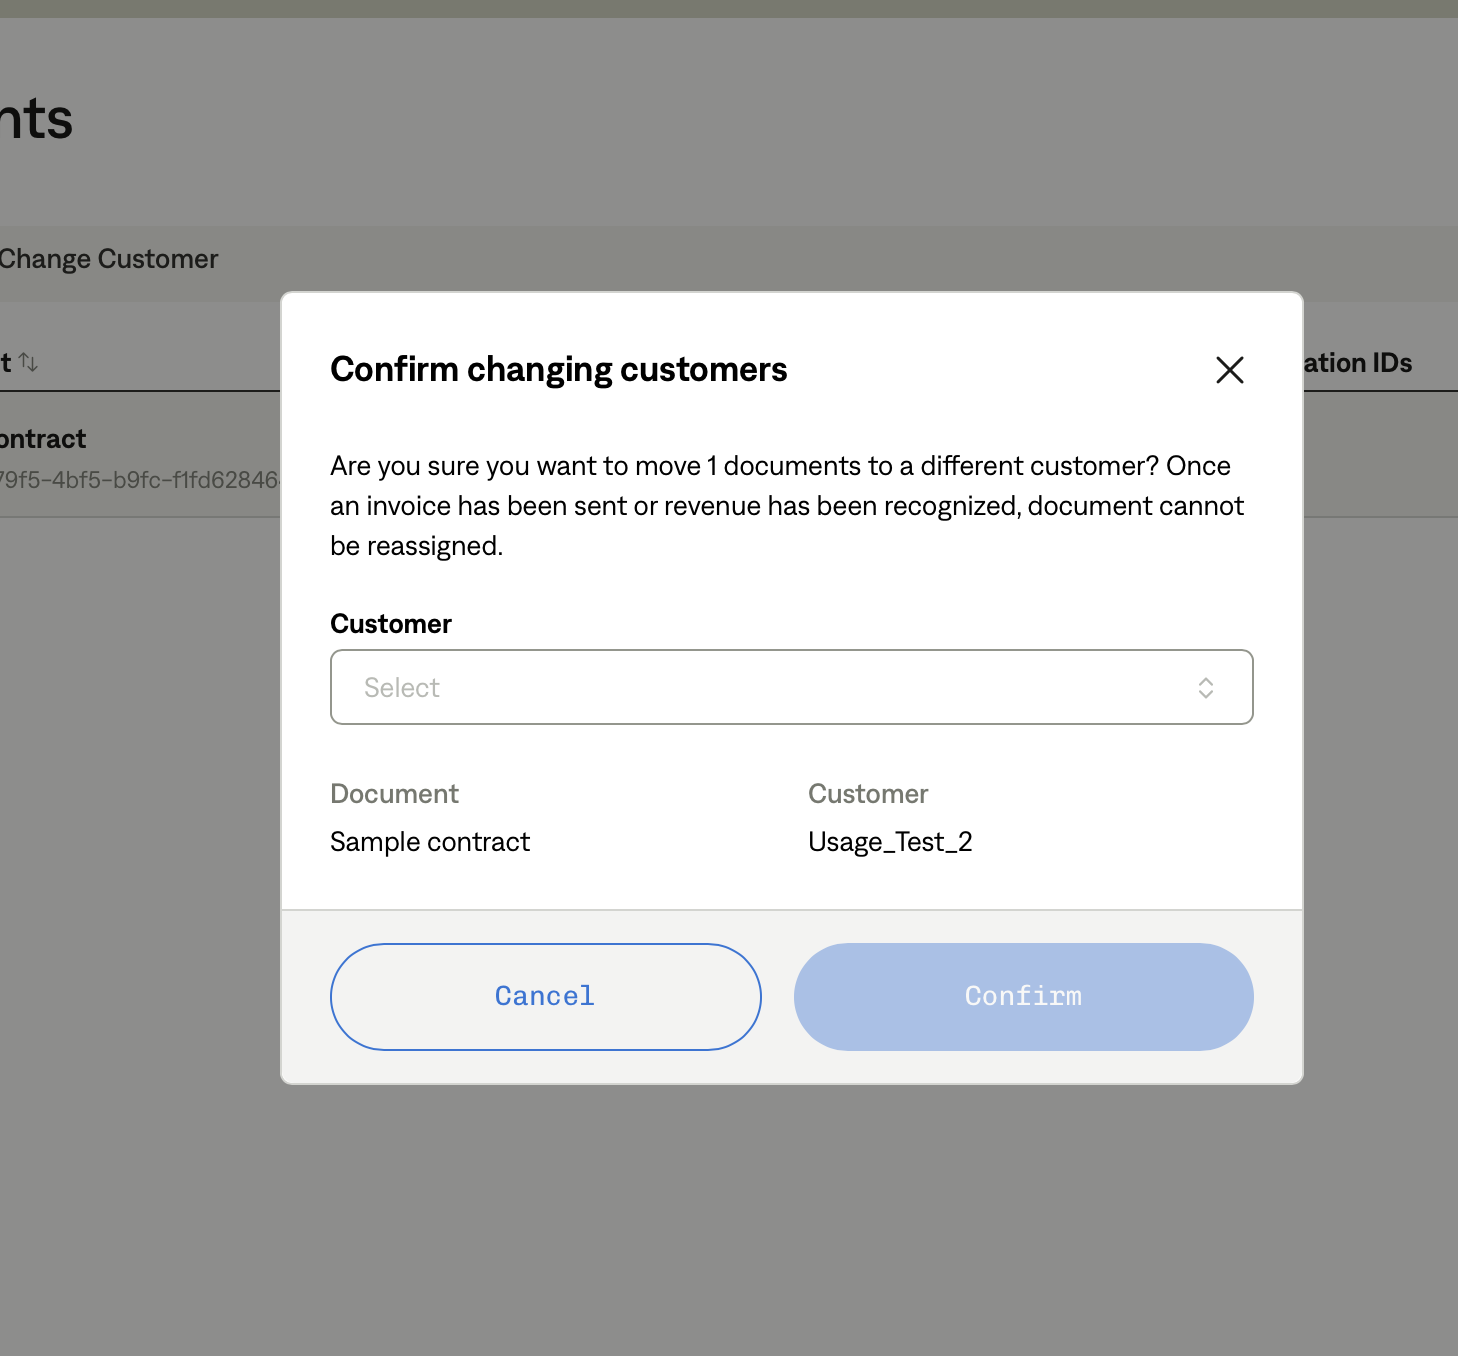Open the Customer select dropdown

(790, 687)
